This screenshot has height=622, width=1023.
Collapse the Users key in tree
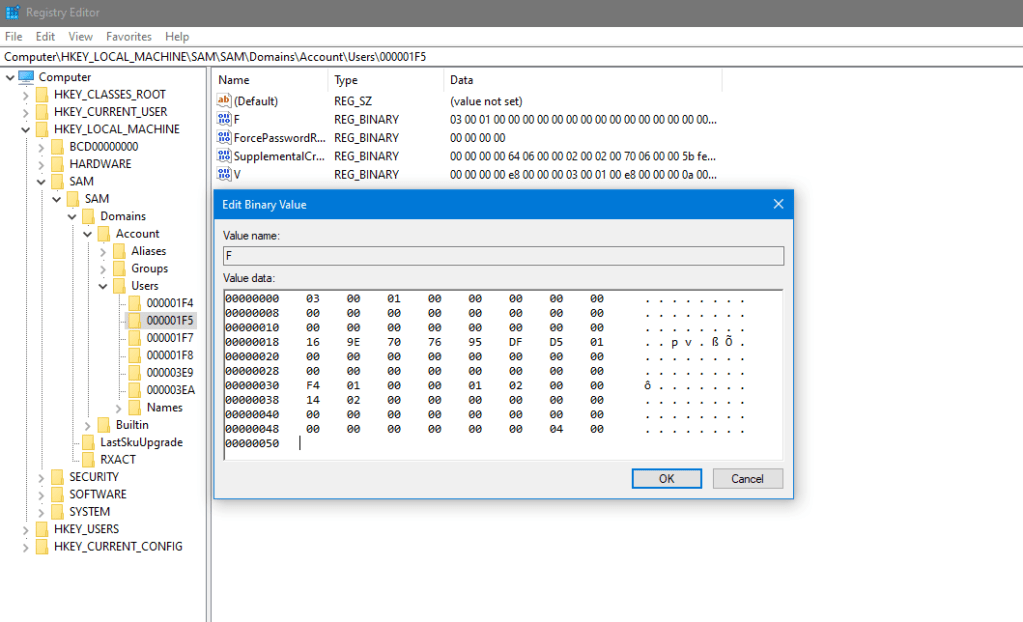pos(103,286)
